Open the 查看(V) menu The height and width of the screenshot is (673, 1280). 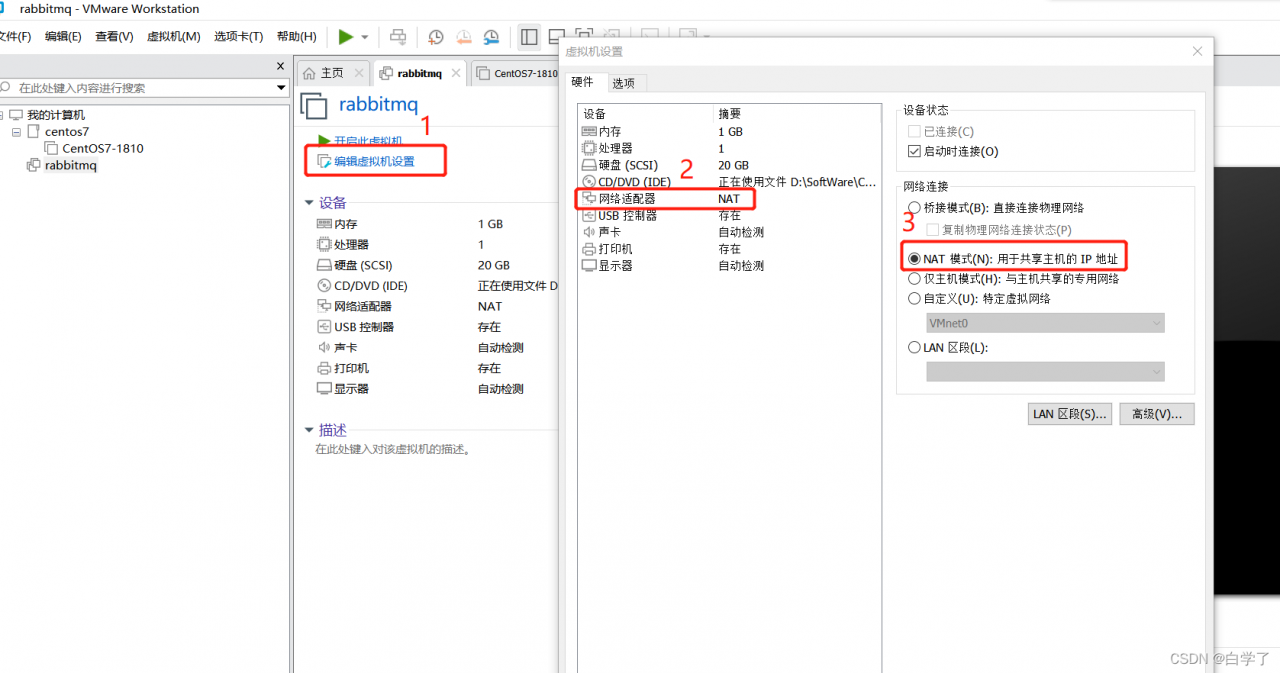tap(114, 37)
